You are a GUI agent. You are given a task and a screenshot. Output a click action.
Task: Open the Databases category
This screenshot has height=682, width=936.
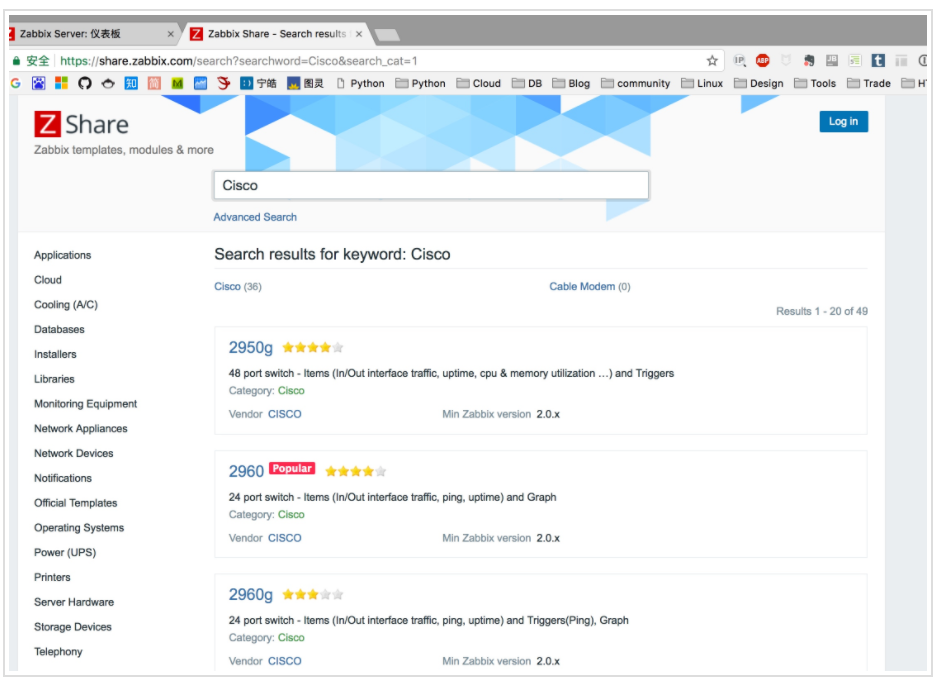click(x=59, y=330)
